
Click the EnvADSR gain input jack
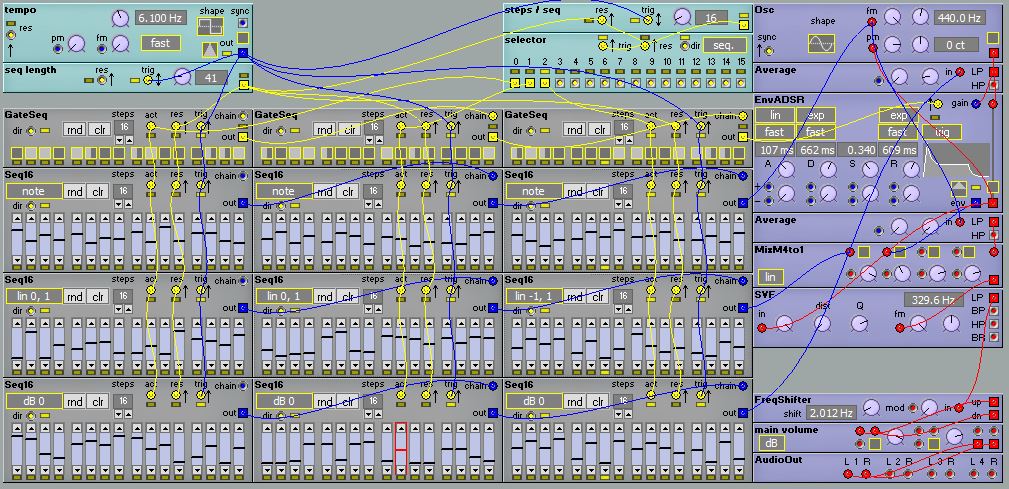tap(976, 104)
